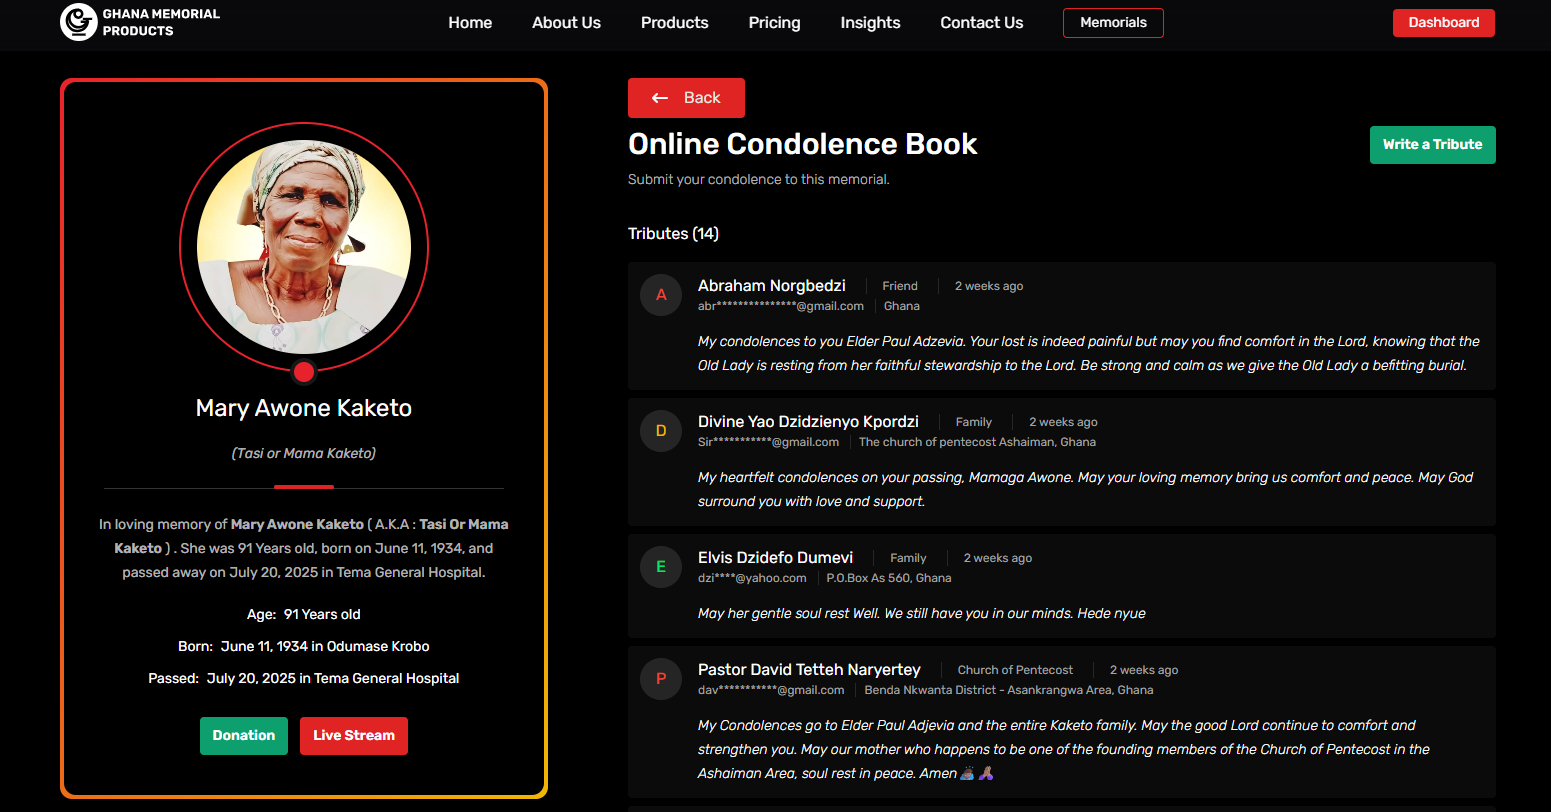Go to About Us page
1551x812 pixels.
pos(566,22)
